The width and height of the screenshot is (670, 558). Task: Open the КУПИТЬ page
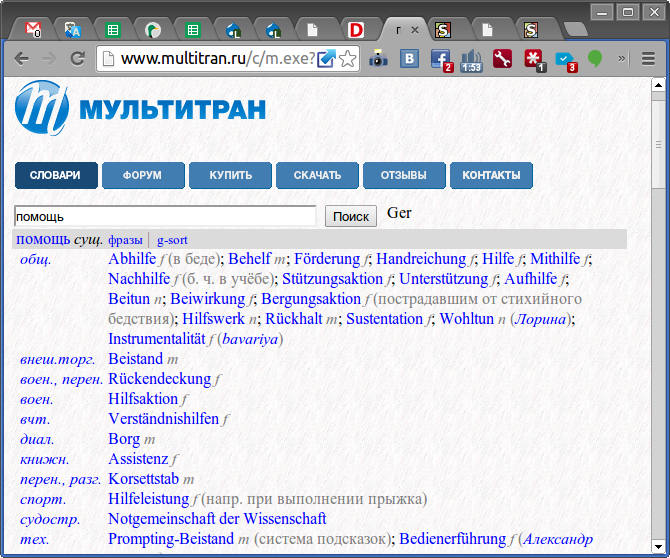[x=230, y=175]
